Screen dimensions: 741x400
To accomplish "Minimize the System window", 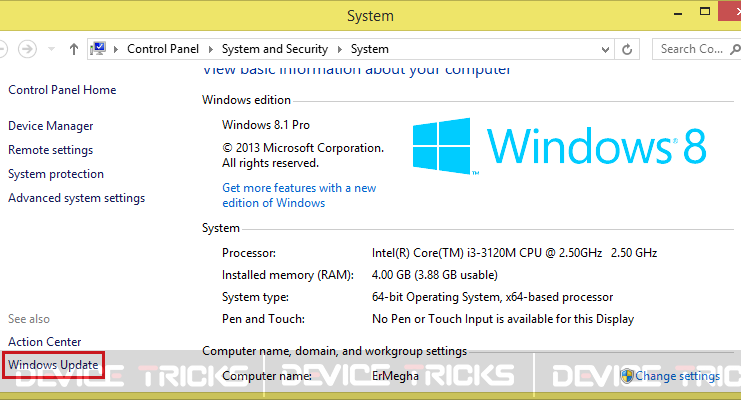I will tap(678, 12).
